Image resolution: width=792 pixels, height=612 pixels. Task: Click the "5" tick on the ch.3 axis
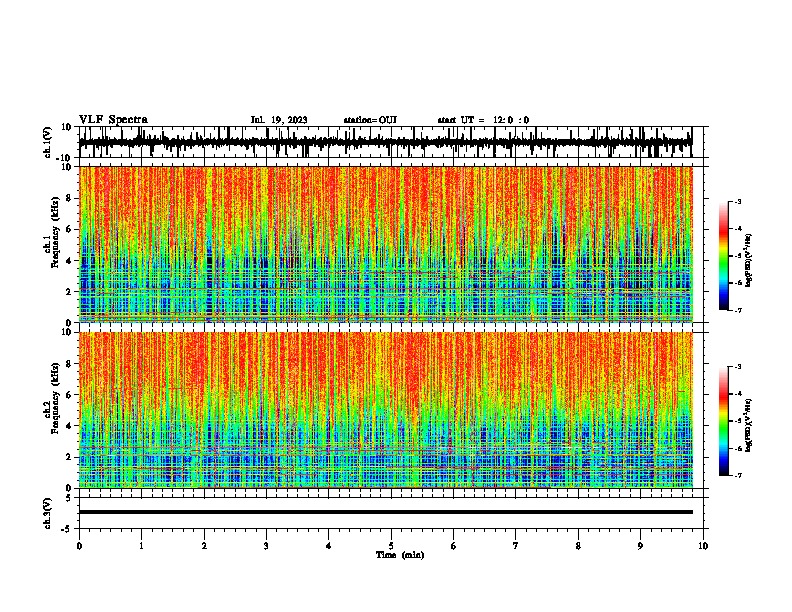(x=69, y=498)
